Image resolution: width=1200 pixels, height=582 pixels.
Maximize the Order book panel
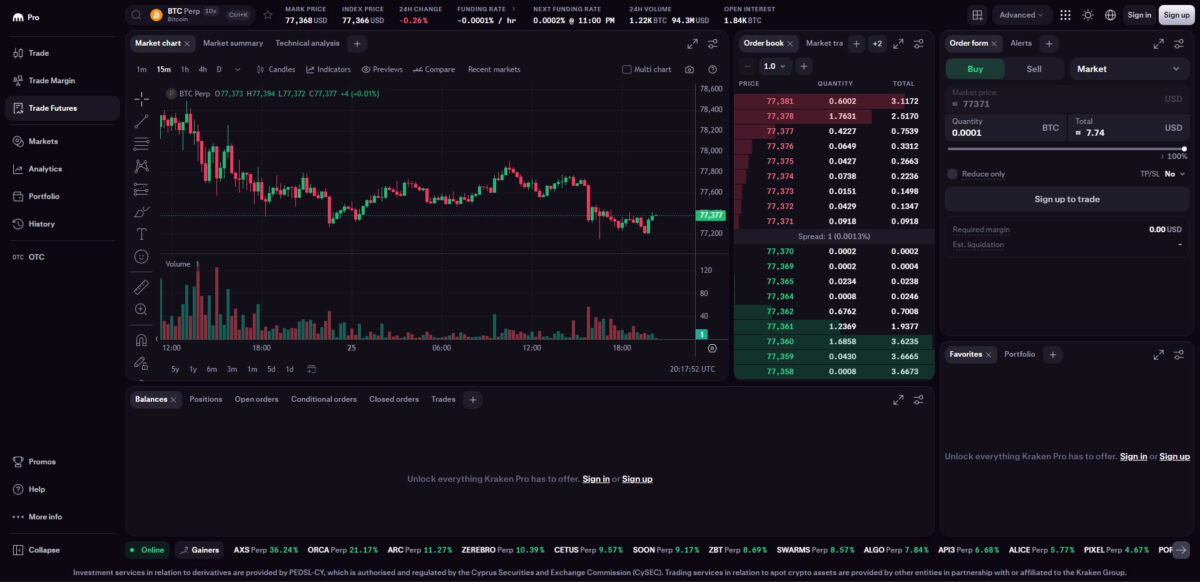[898, 44]
